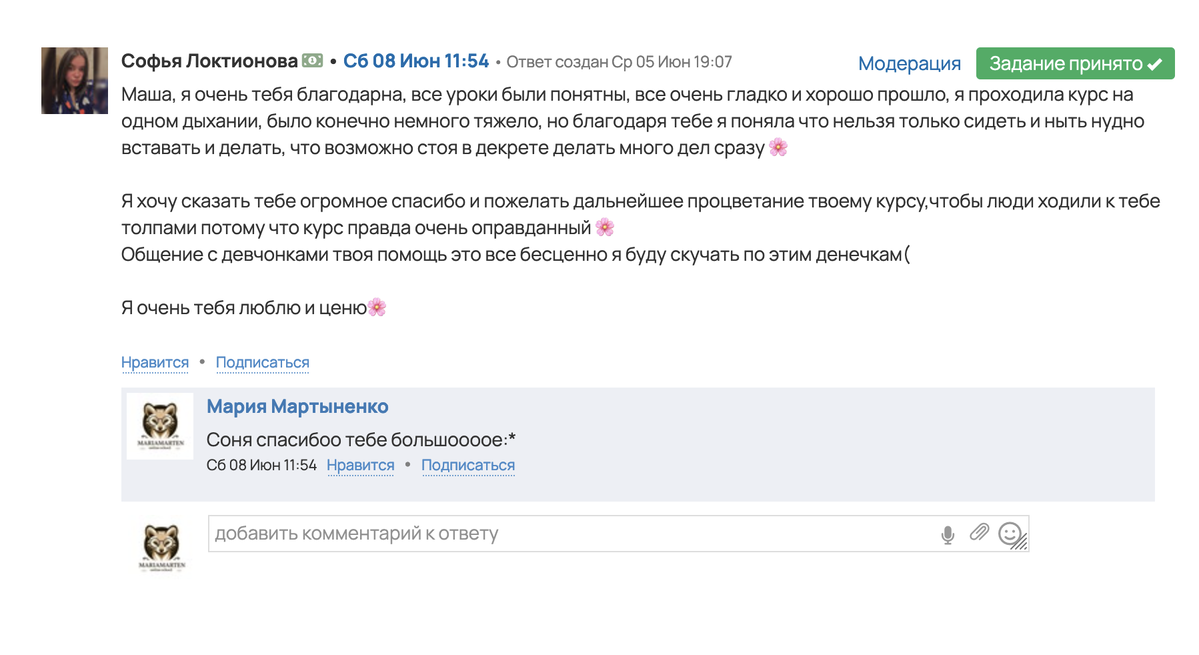Click the blue Сб 08 Июн 11:54 date link
Viewport: 1199px width, 655px height.
click(416, 61)
